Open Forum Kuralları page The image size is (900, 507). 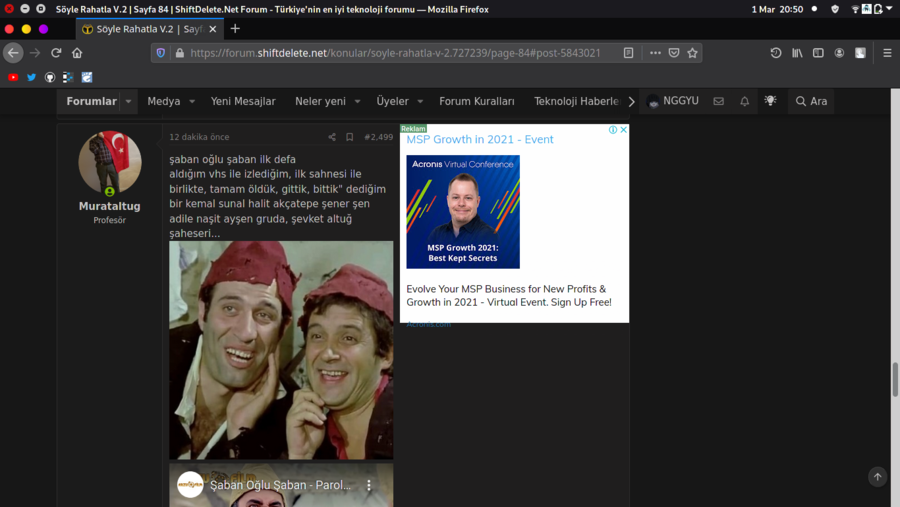477,101
